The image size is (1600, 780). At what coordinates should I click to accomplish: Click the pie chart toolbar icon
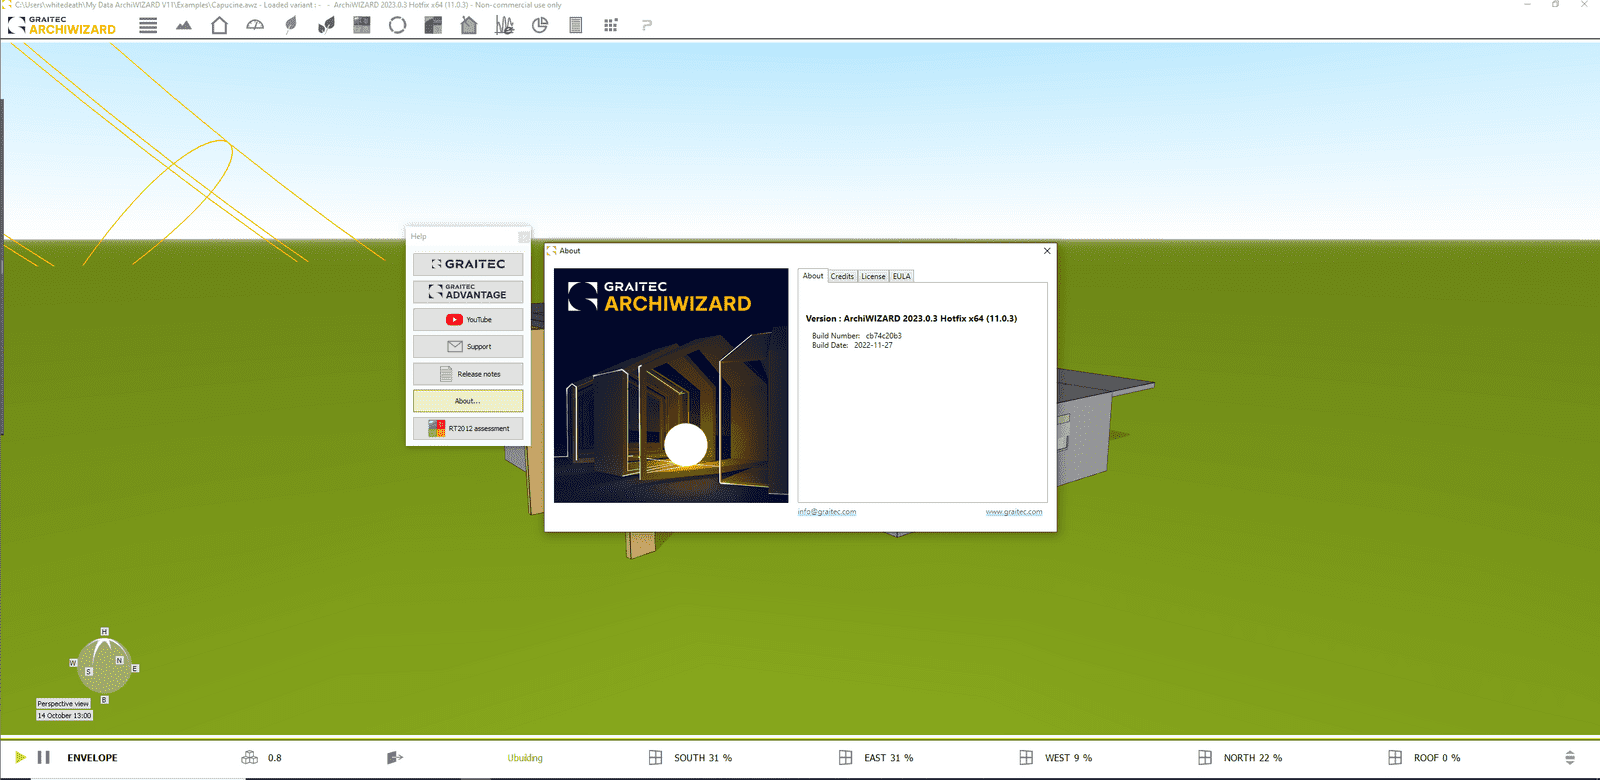pyautogui.click(x=540, y=25)
